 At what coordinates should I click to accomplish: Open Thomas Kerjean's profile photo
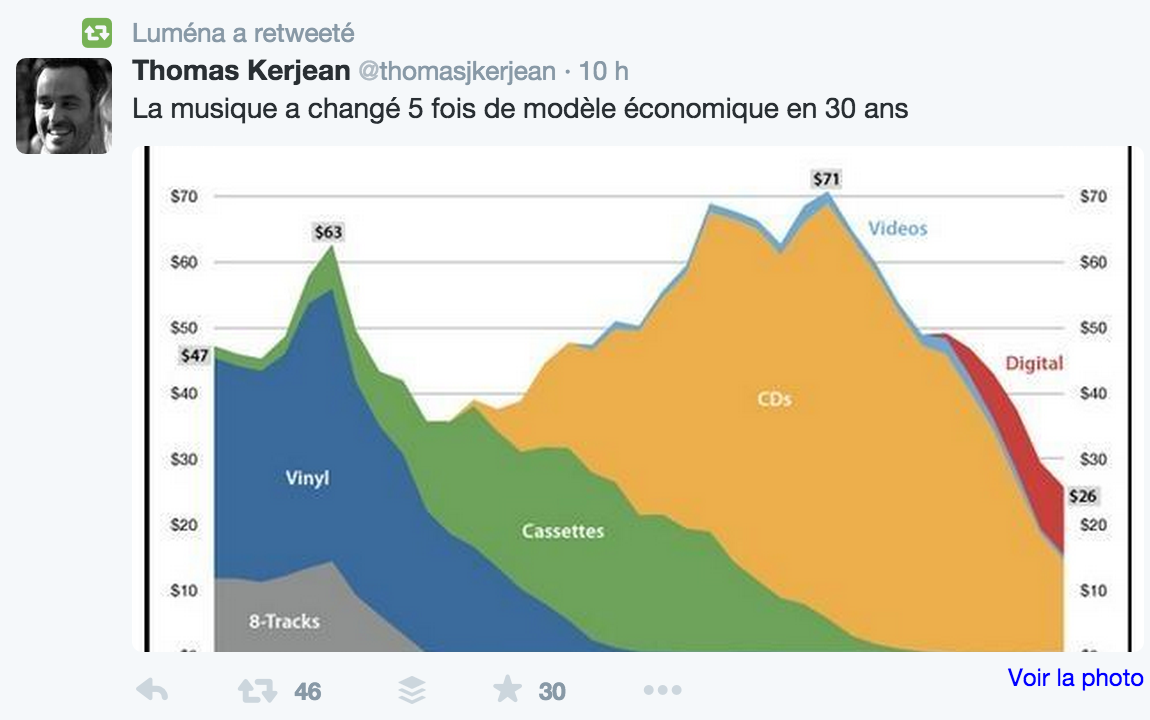pyautogui.click(x=64, y=106)
